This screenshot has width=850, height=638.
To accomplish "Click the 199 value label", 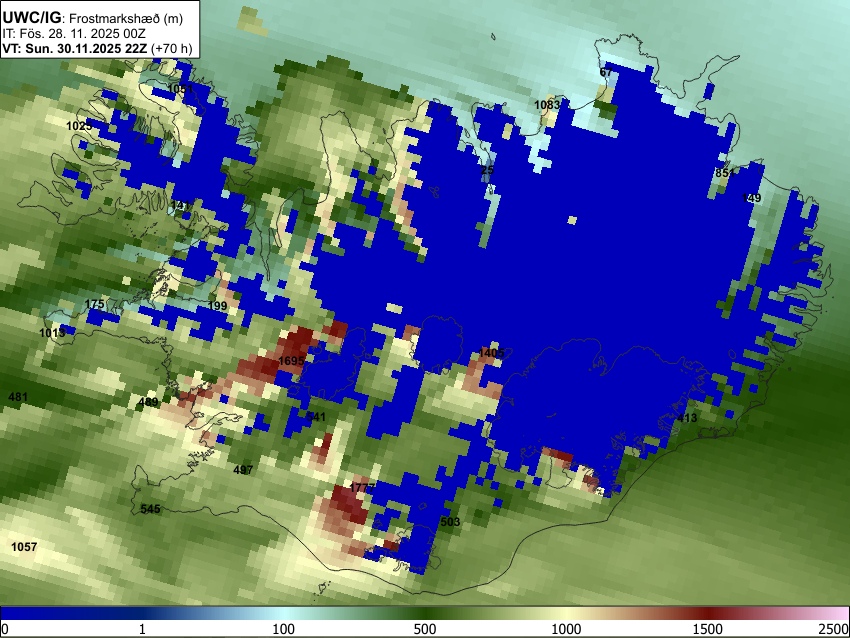I will 217,306.
